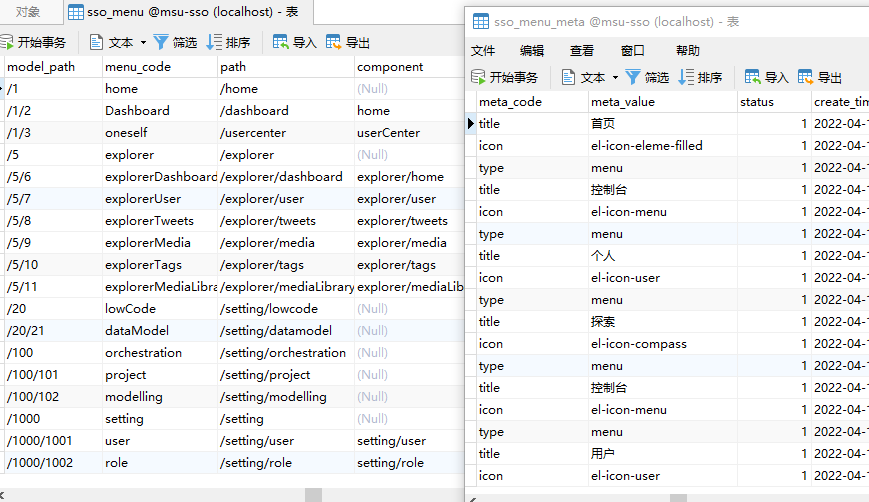Click the 排序 sort icon in sso_menu tab
Screen dimensions: 869x502
pyautogui.click(x=214, y=42)
